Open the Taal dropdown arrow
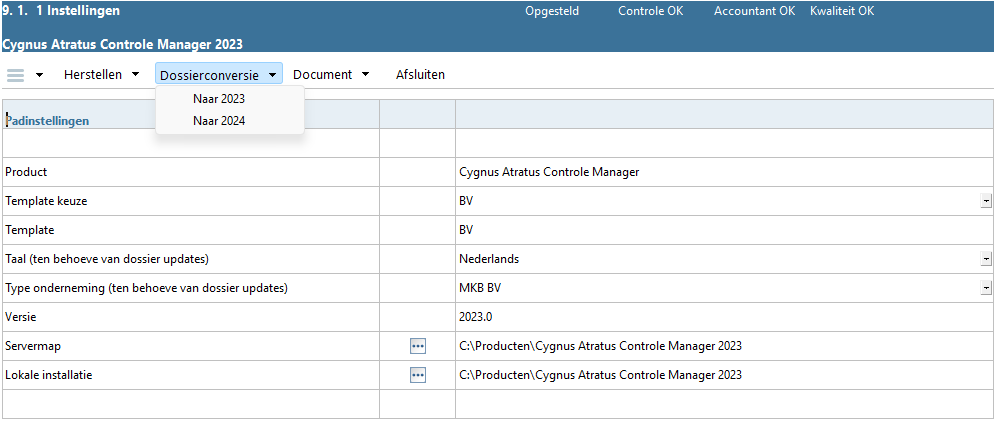Image resolution: width=994 pixels, height=421 pixels. pyautogui.click(x=986, y=259)
